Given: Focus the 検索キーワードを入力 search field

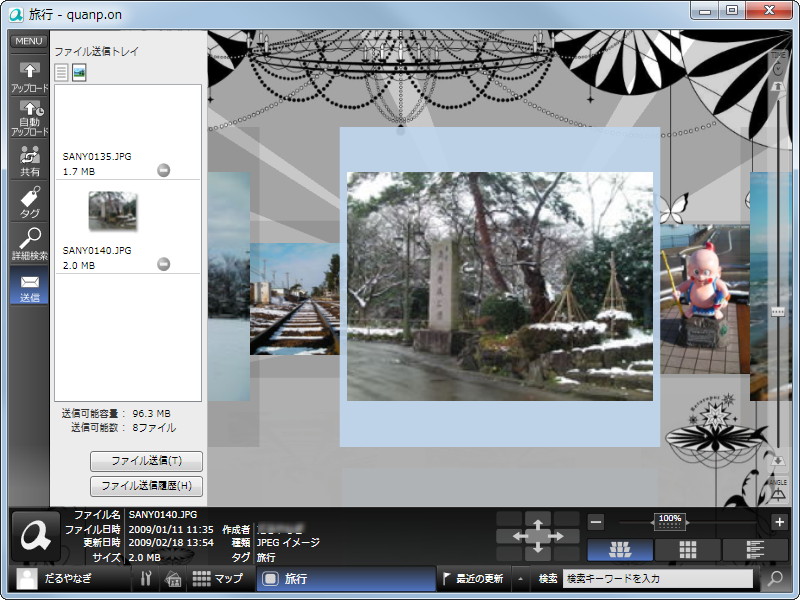Looking at the screenshot, I should click(658, 579).
